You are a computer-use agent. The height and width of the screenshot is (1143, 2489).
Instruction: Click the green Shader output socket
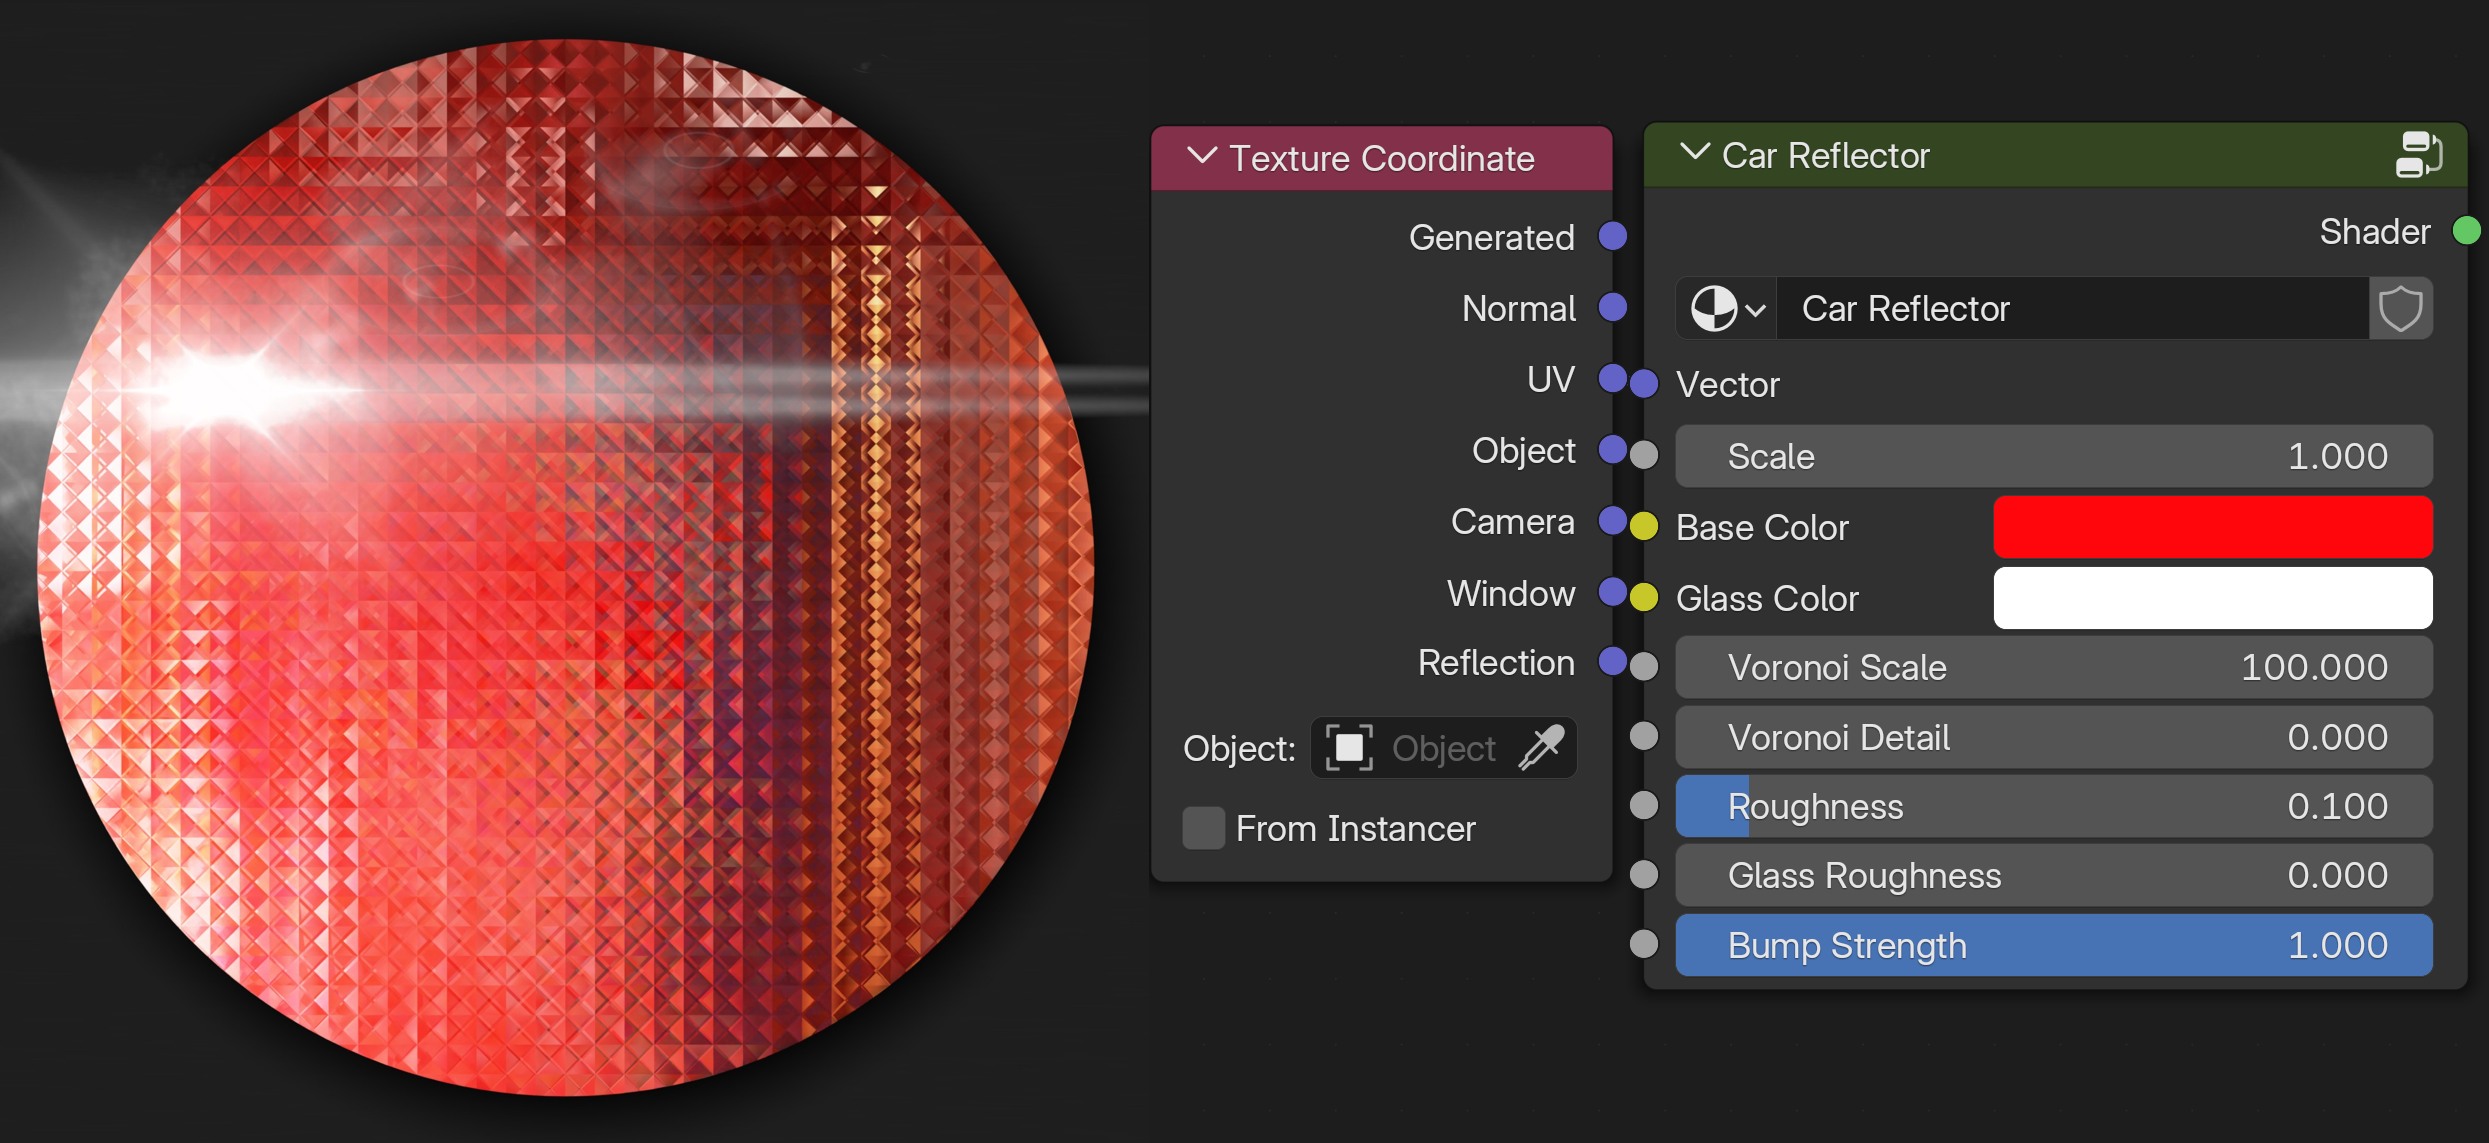tap(2466, 231)
